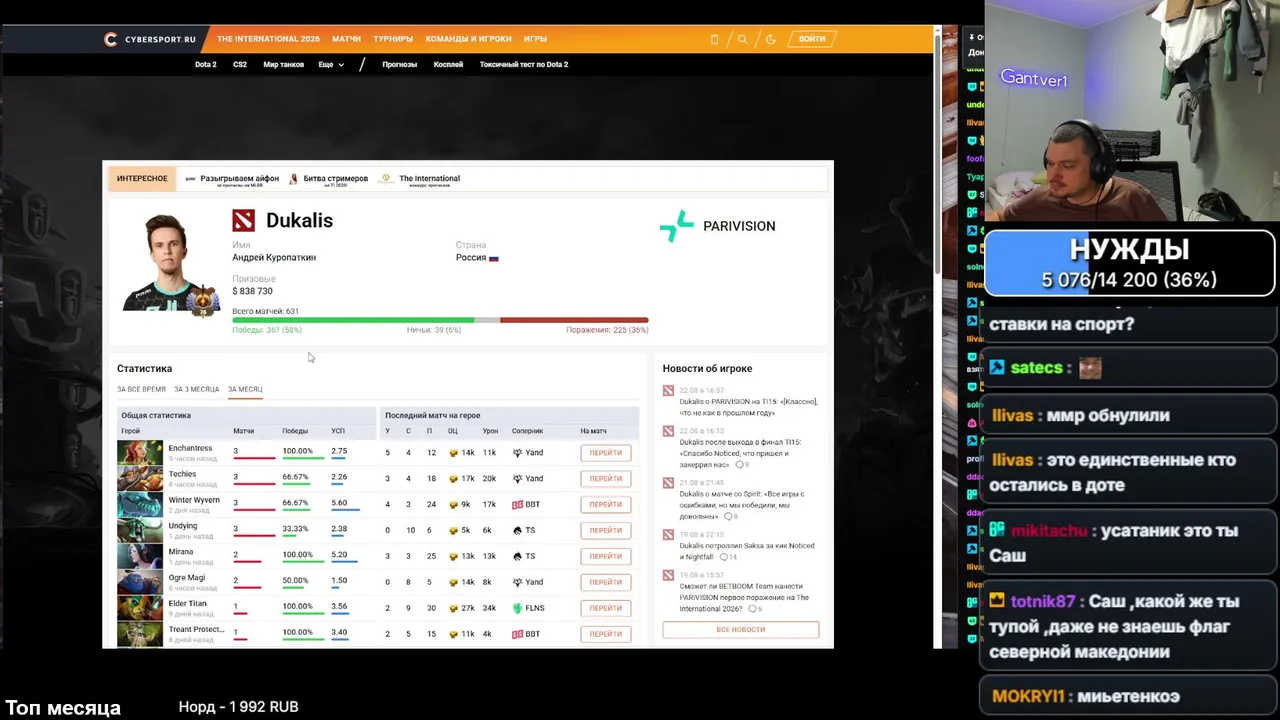This screenshot has height=720, width=1280.
Task: Open the Турниры menu item
Action: pyautogui.click(x=393, y=39)
